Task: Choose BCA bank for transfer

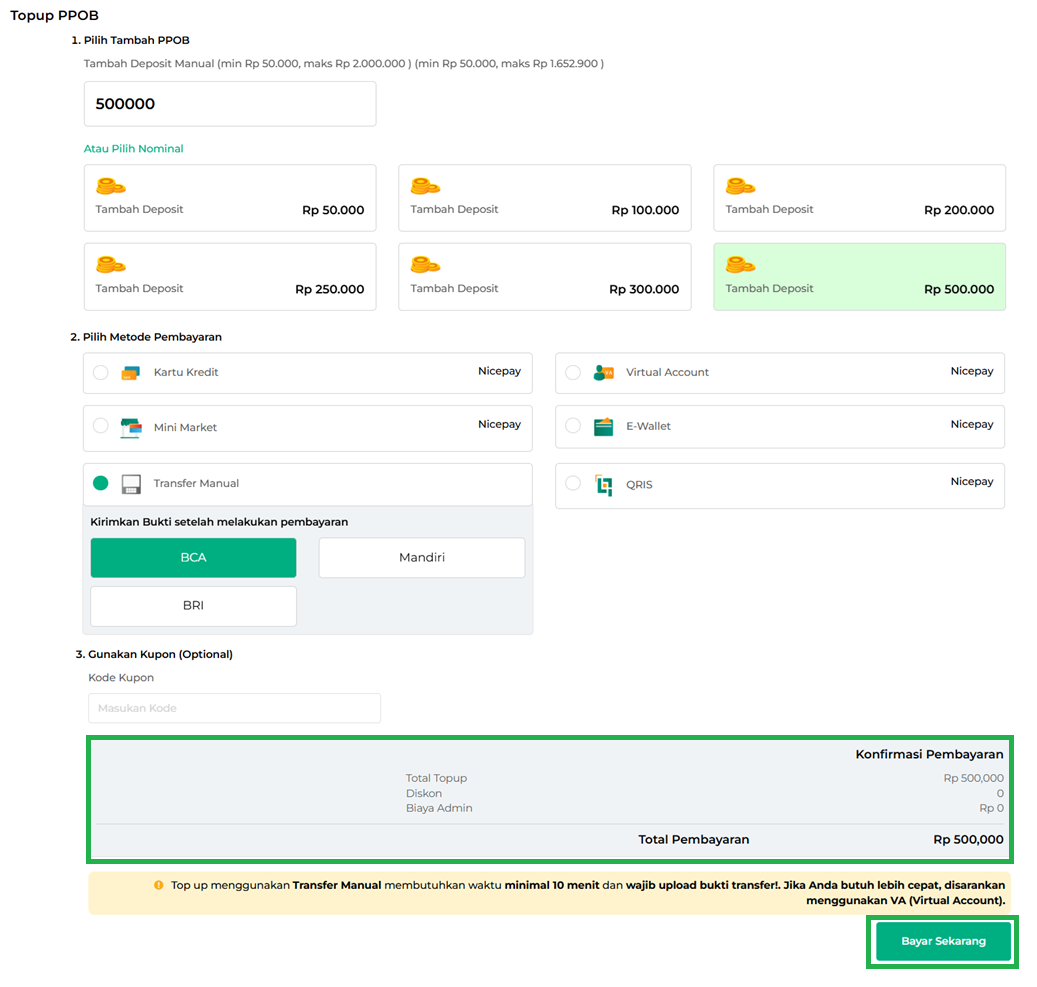Action: (x=193, y=558)
